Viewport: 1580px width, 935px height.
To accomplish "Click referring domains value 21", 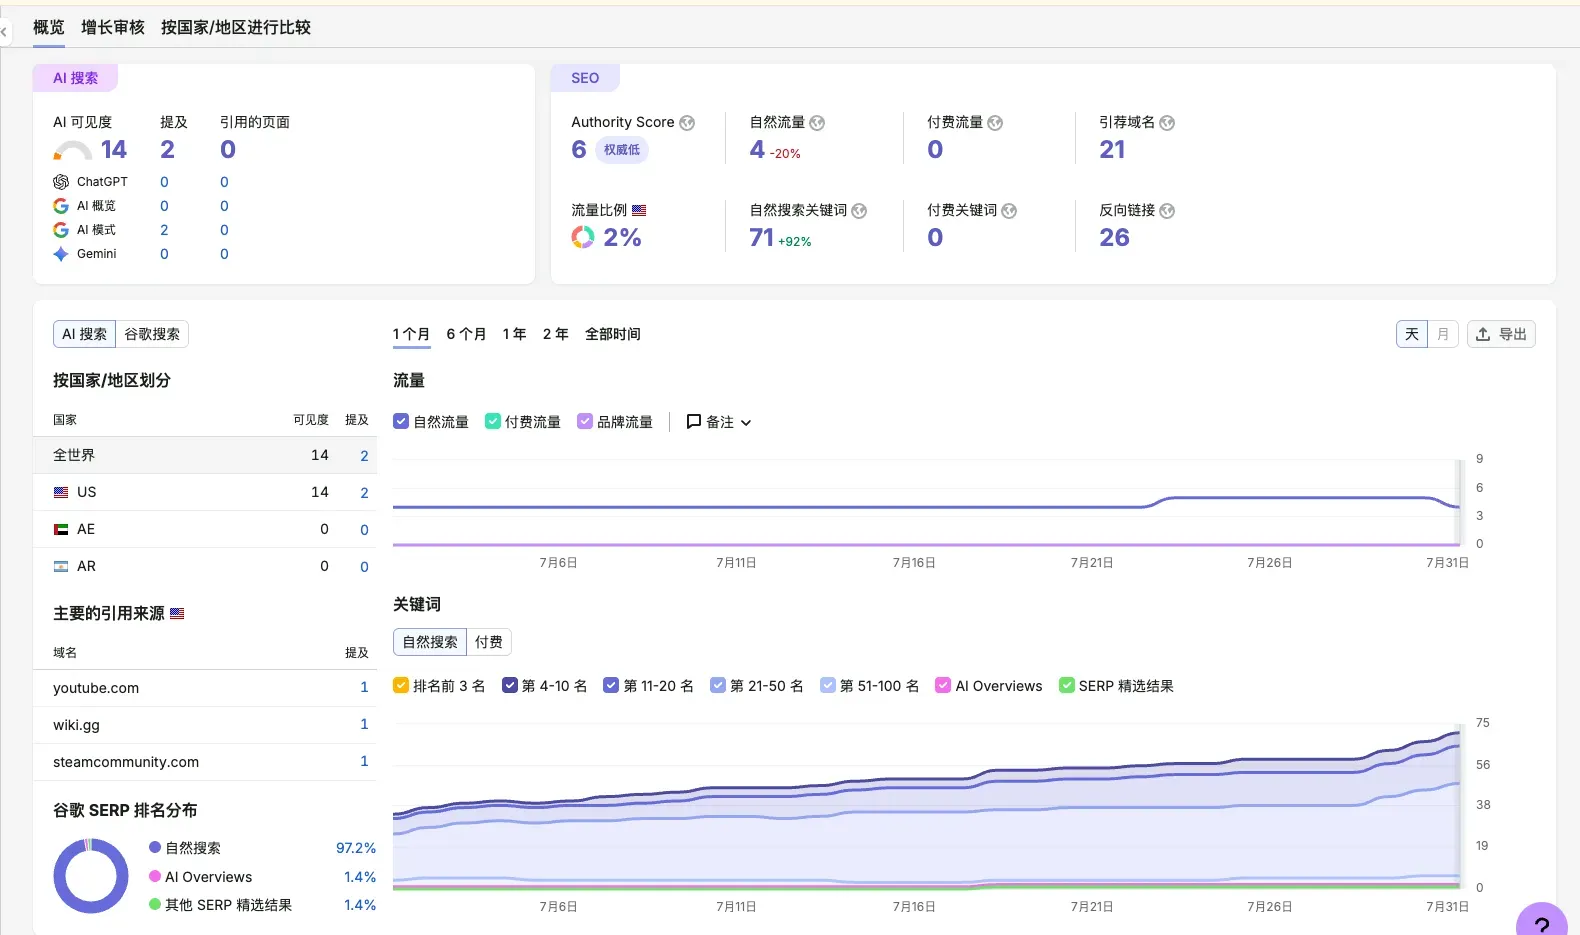I will click(x=1112, y=150).
